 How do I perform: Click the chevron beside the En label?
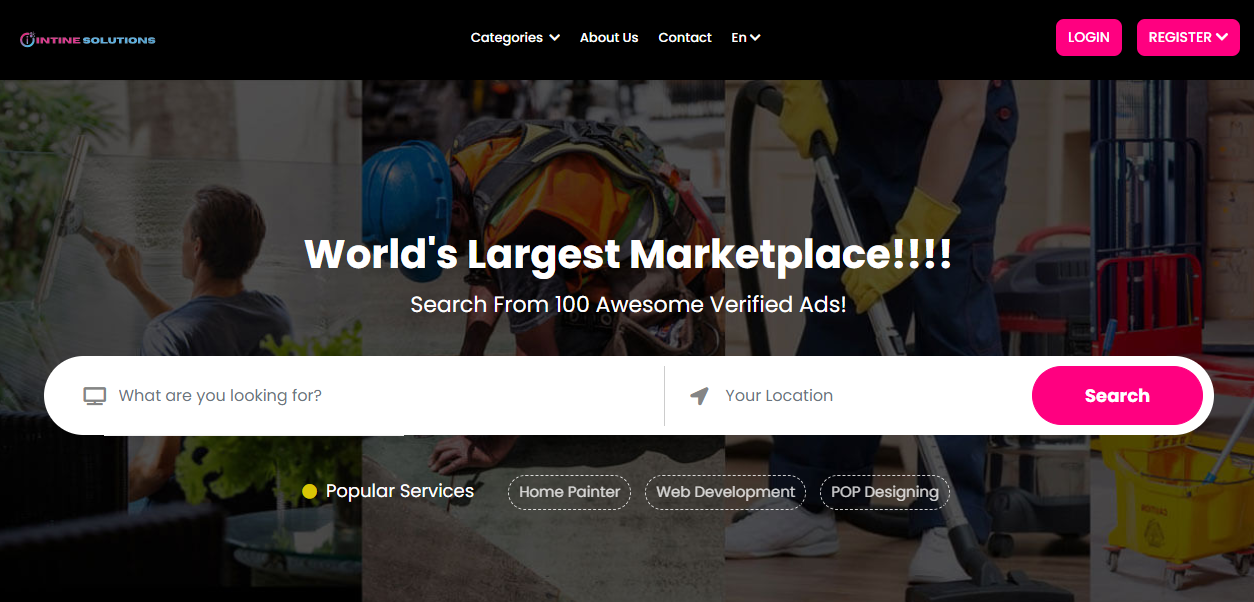756,38
